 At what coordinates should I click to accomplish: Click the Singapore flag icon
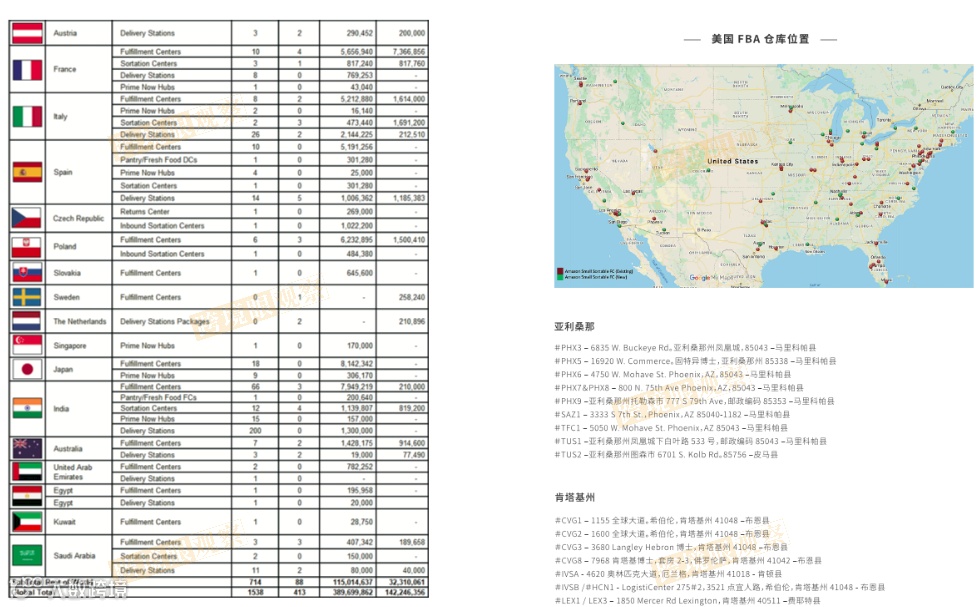pyautogui.click(x=27, y=345)
